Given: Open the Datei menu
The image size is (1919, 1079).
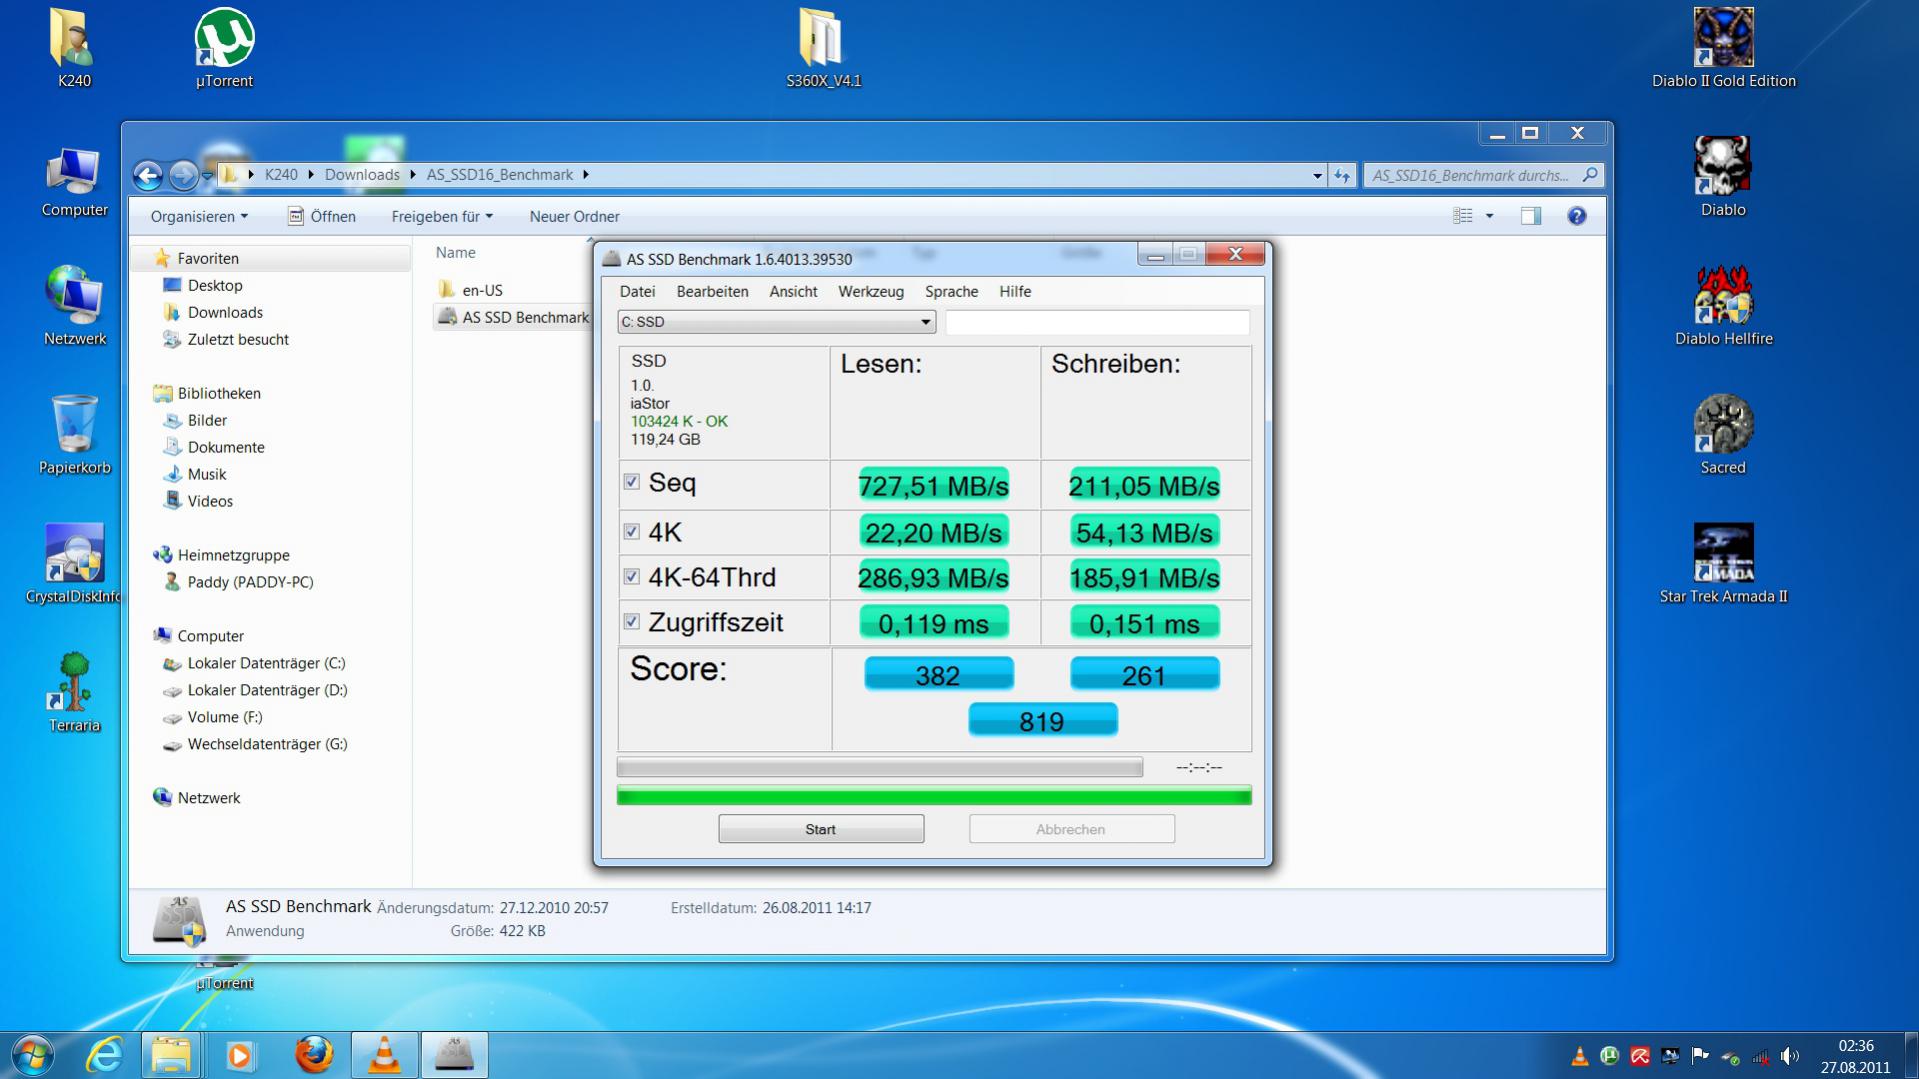Looking at the screenshot, I should click(x=637, y=292).
